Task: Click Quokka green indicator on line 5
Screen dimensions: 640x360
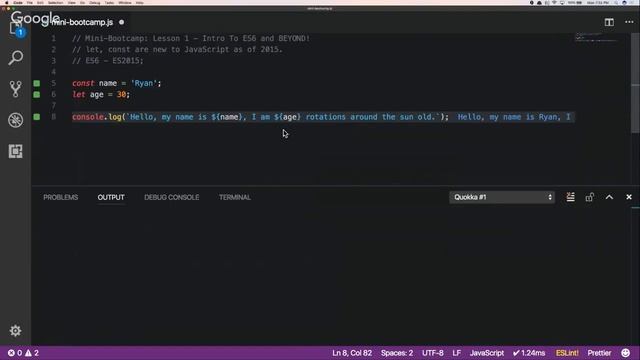Action: (x=37, y=83)
